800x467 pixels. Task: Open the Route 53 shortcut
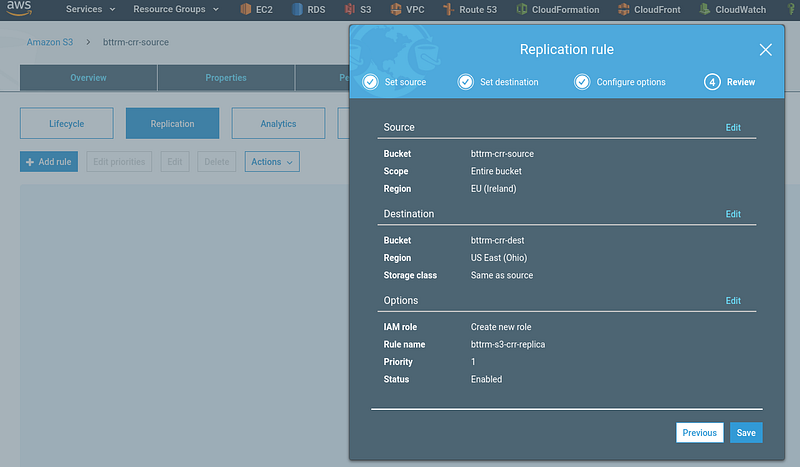pos(469,9)
